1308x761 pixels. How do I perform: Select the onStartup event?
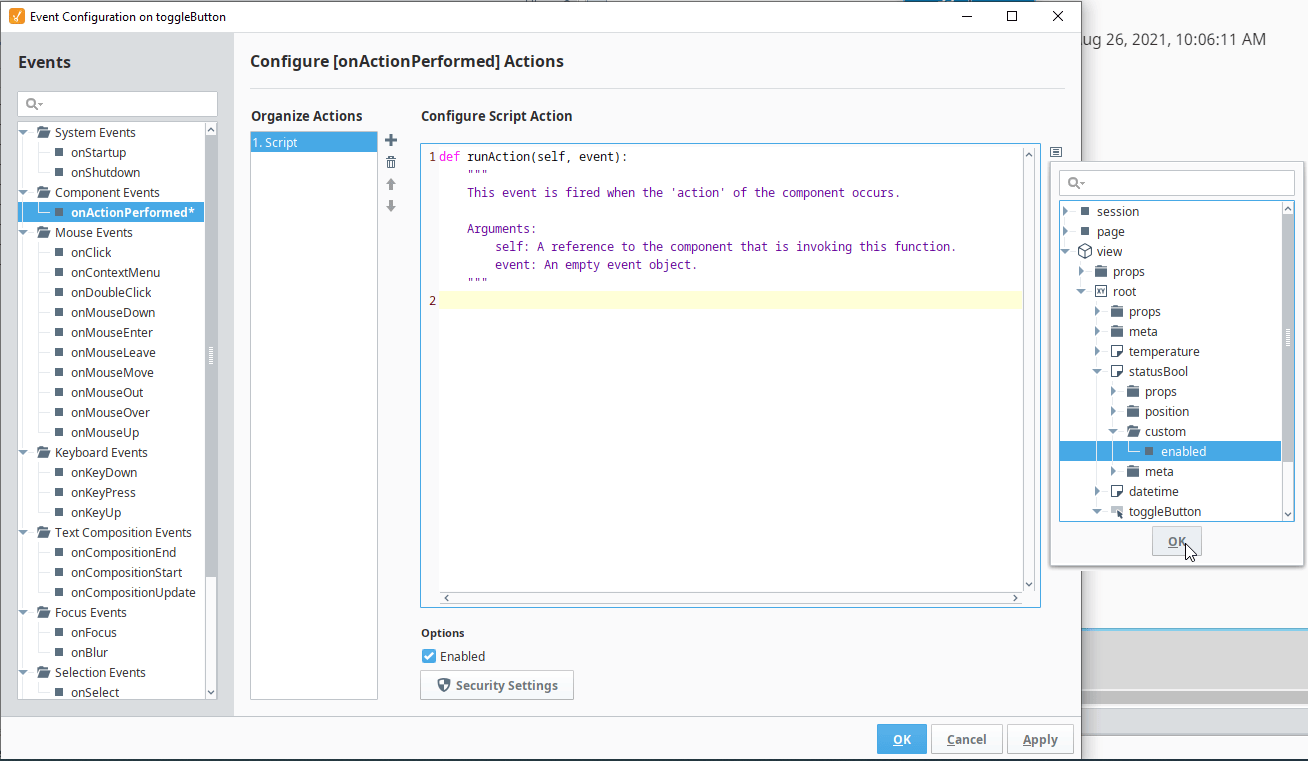(x=98, y=152)
